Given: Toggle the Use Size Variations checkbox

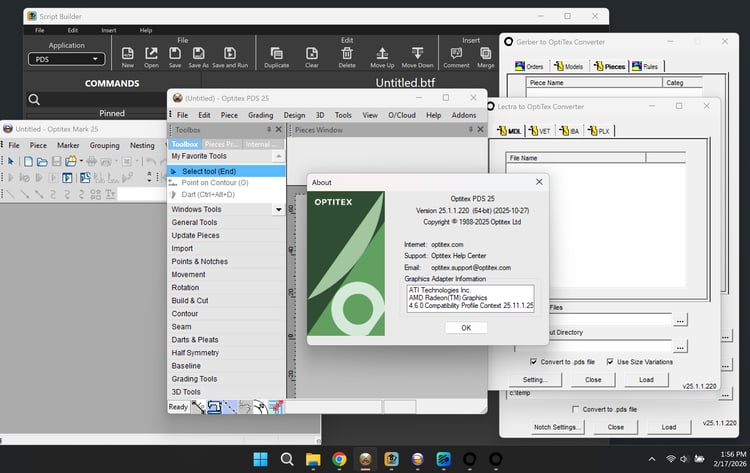Looking at the screenshot, I should tap(609, 361).
